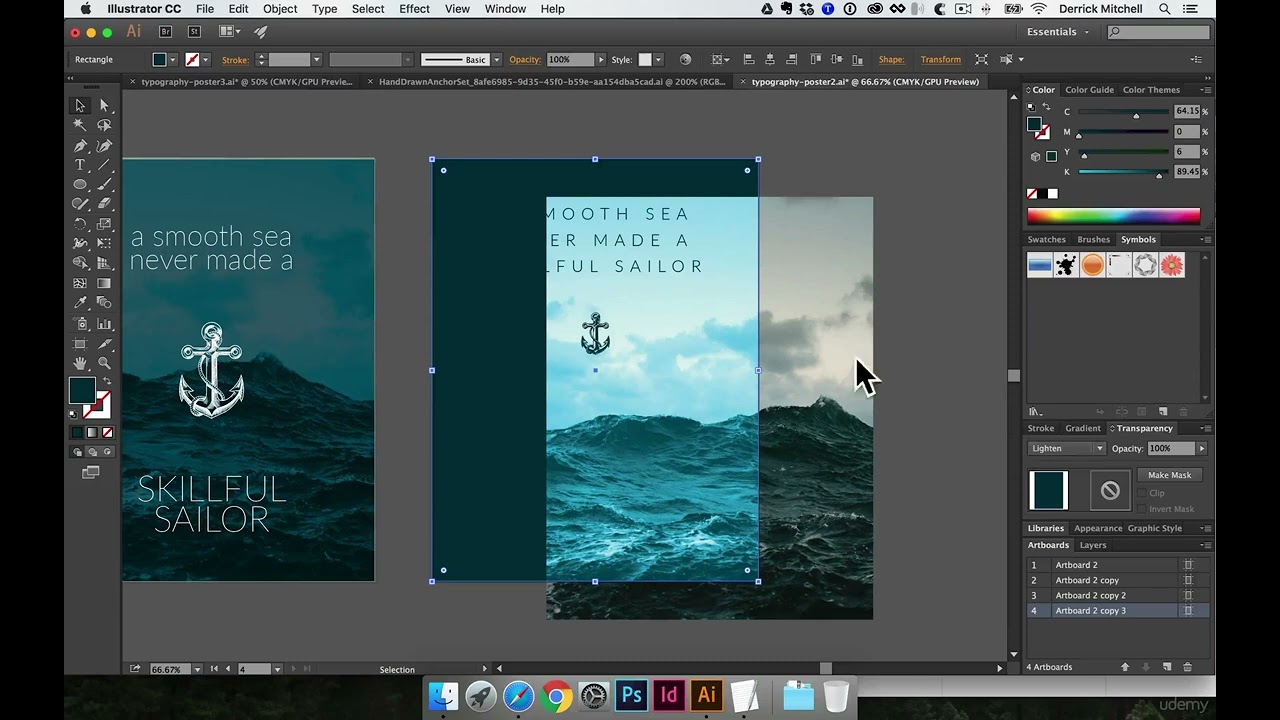The image size is (1280, 720).
Task: Open Basic brush definition dropdown
Action: (x=496, y=60)
